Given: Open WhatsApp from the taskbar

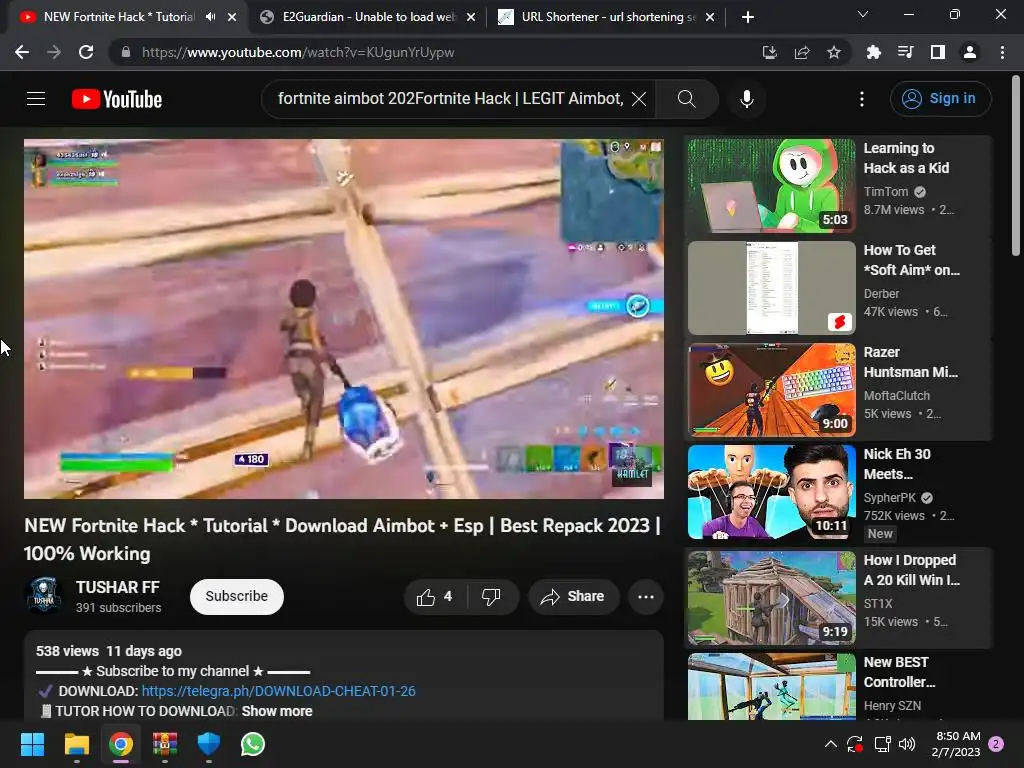Looking at the screenshot, I should (253, 744).
